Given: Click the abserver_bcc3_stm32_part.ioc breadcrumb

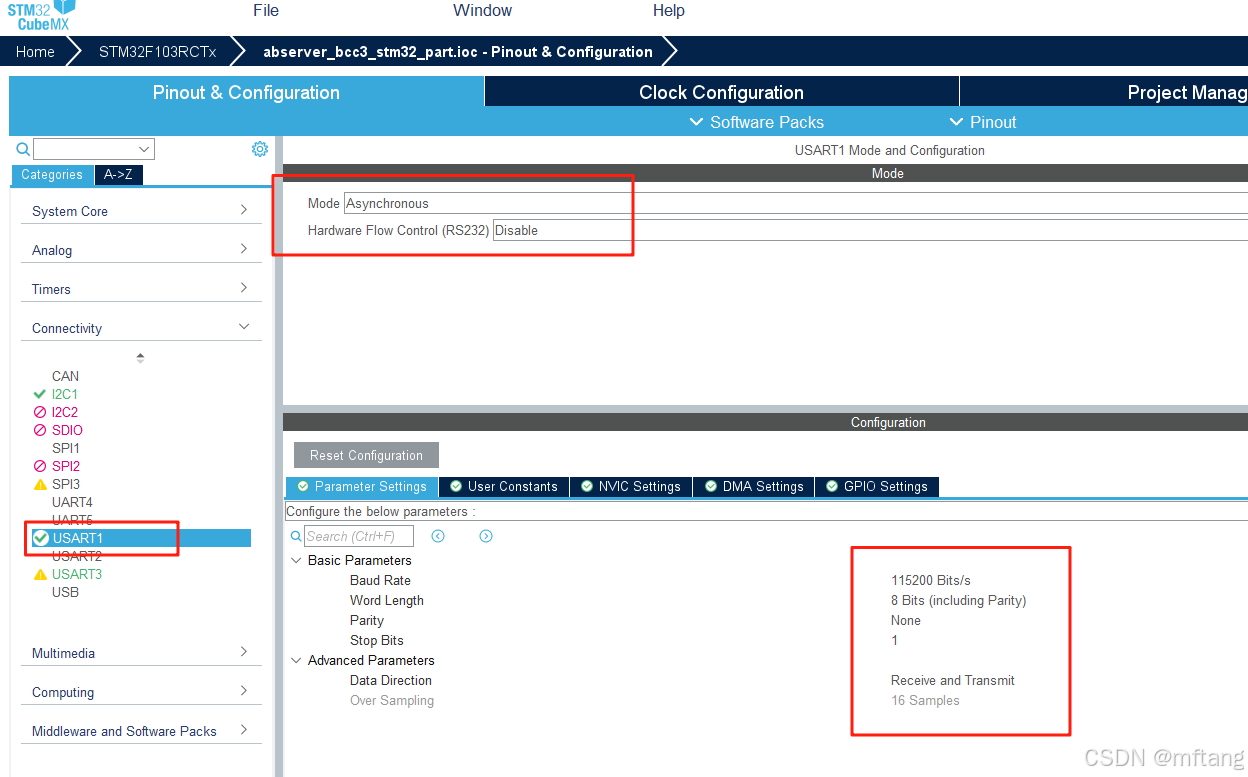Looking at the screenshot, I should click(x=457, y=52).
